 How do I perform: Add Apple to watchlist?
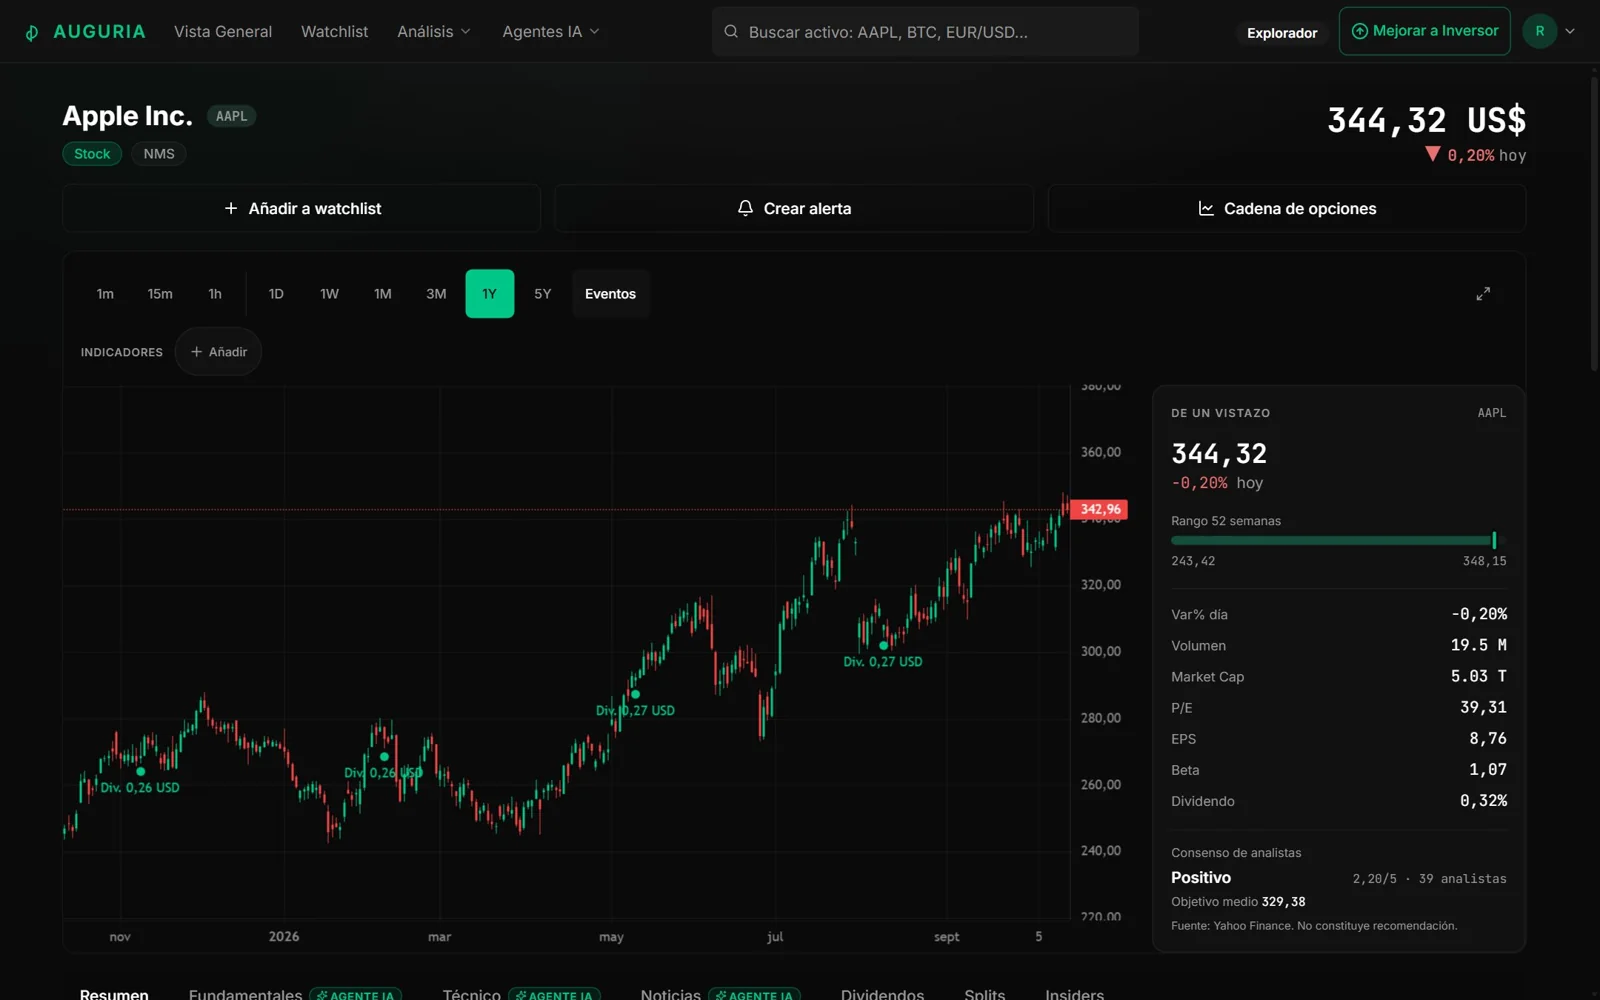click(x=302, y=208)
